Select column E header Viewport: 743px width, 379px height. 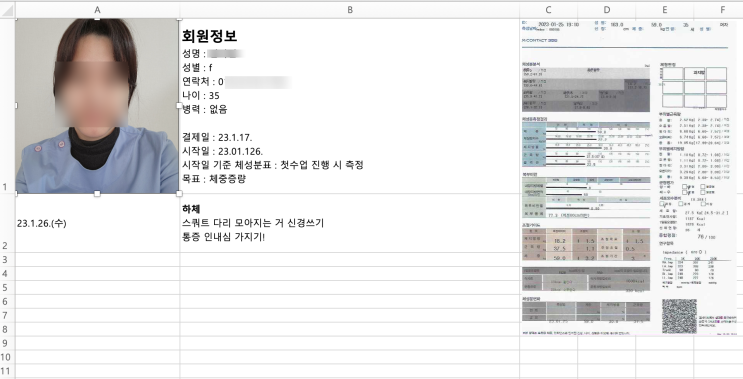click(664, 9)
